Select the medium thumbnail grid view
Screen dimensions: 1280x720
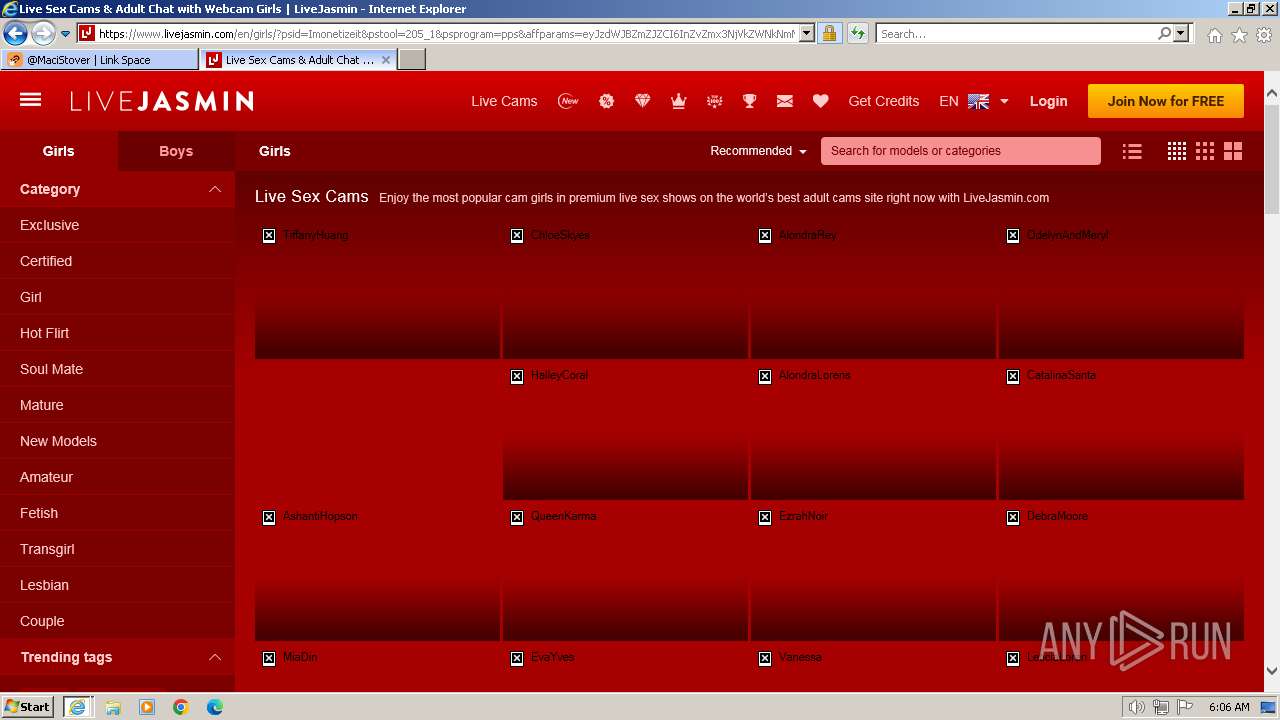point(1205,151)
